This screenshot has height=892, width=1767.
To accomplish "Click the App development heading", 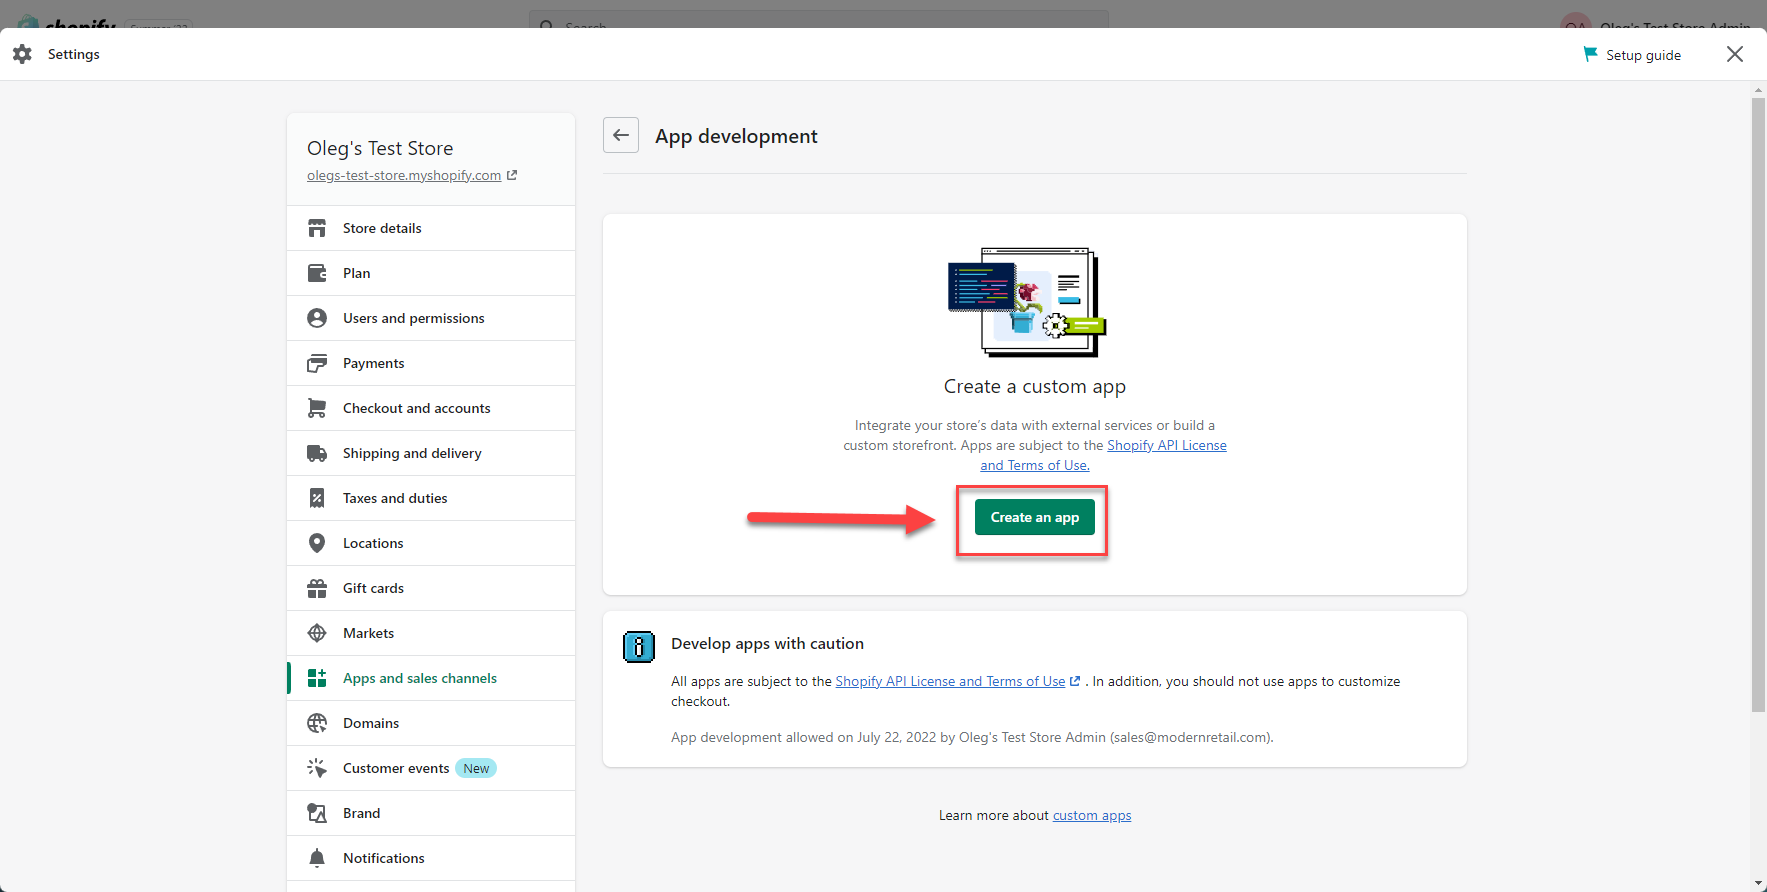I will (736, 136).
